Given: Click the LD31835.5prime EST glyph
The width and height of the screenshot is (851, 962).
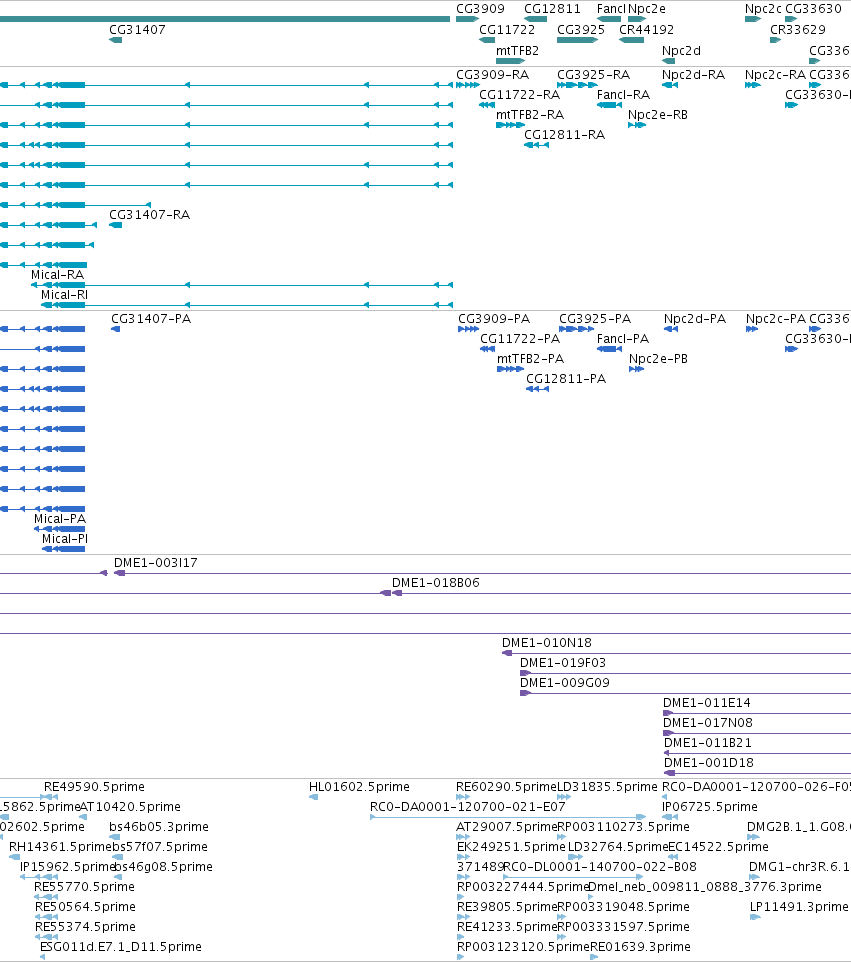Looking at the screenshot, I should pos(564,797).
